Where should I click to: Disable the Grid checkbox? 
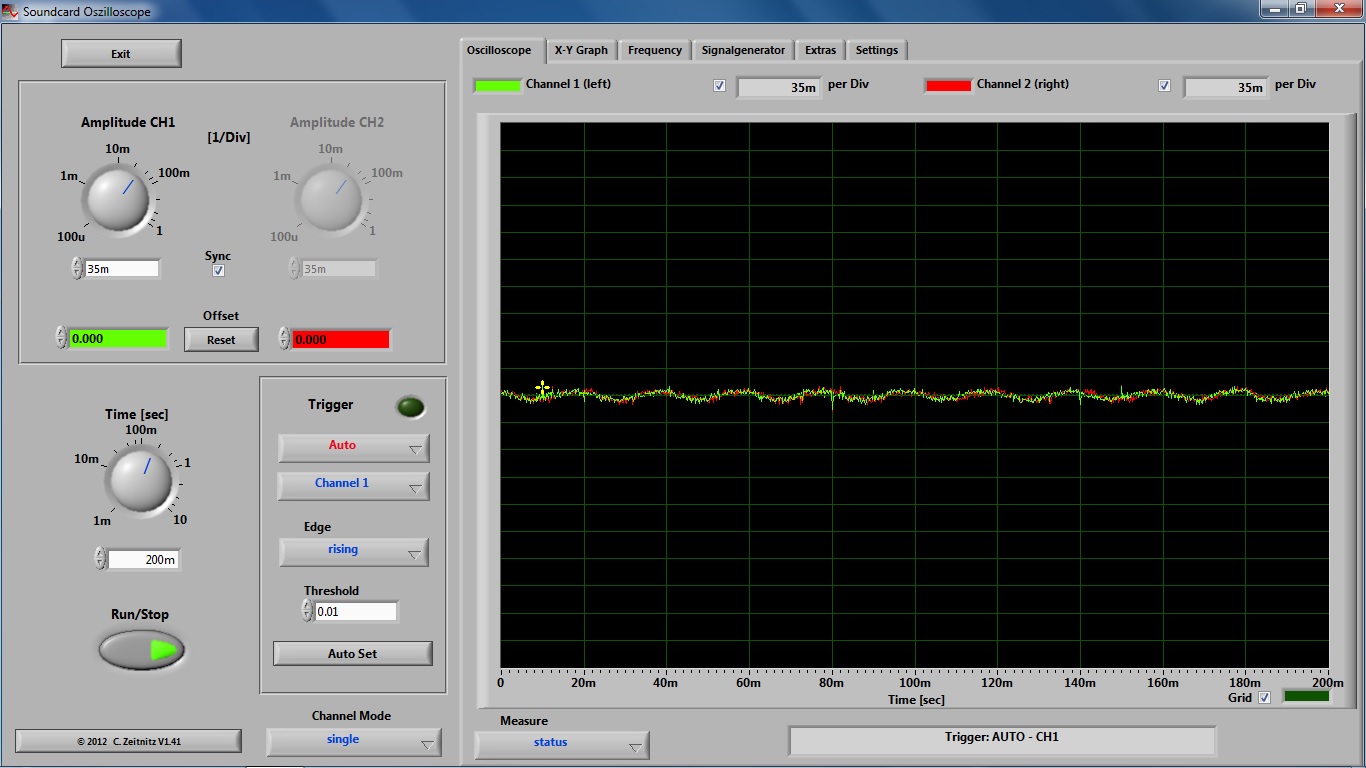point(1264,697)
